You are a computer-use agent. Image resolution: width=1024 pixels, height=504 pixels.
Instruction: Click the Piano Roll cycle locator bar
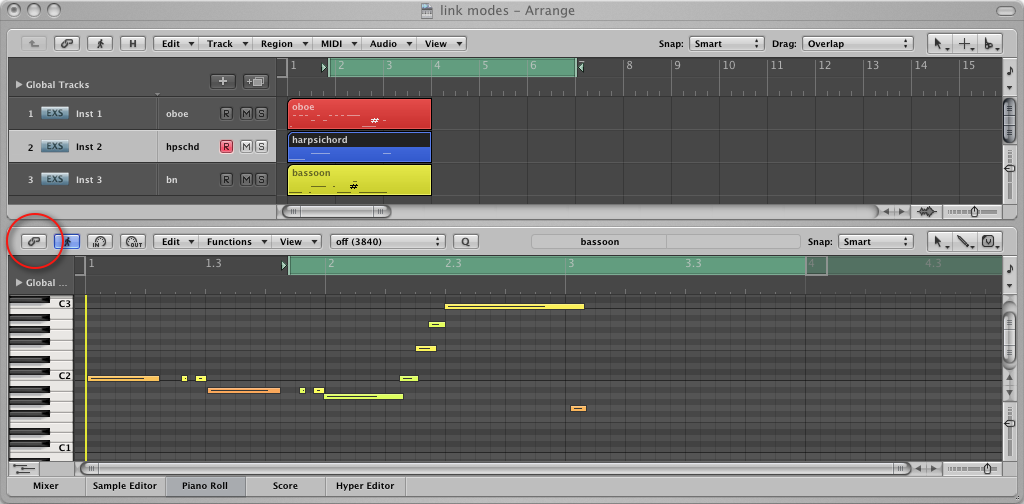click(x=549, y=265)
